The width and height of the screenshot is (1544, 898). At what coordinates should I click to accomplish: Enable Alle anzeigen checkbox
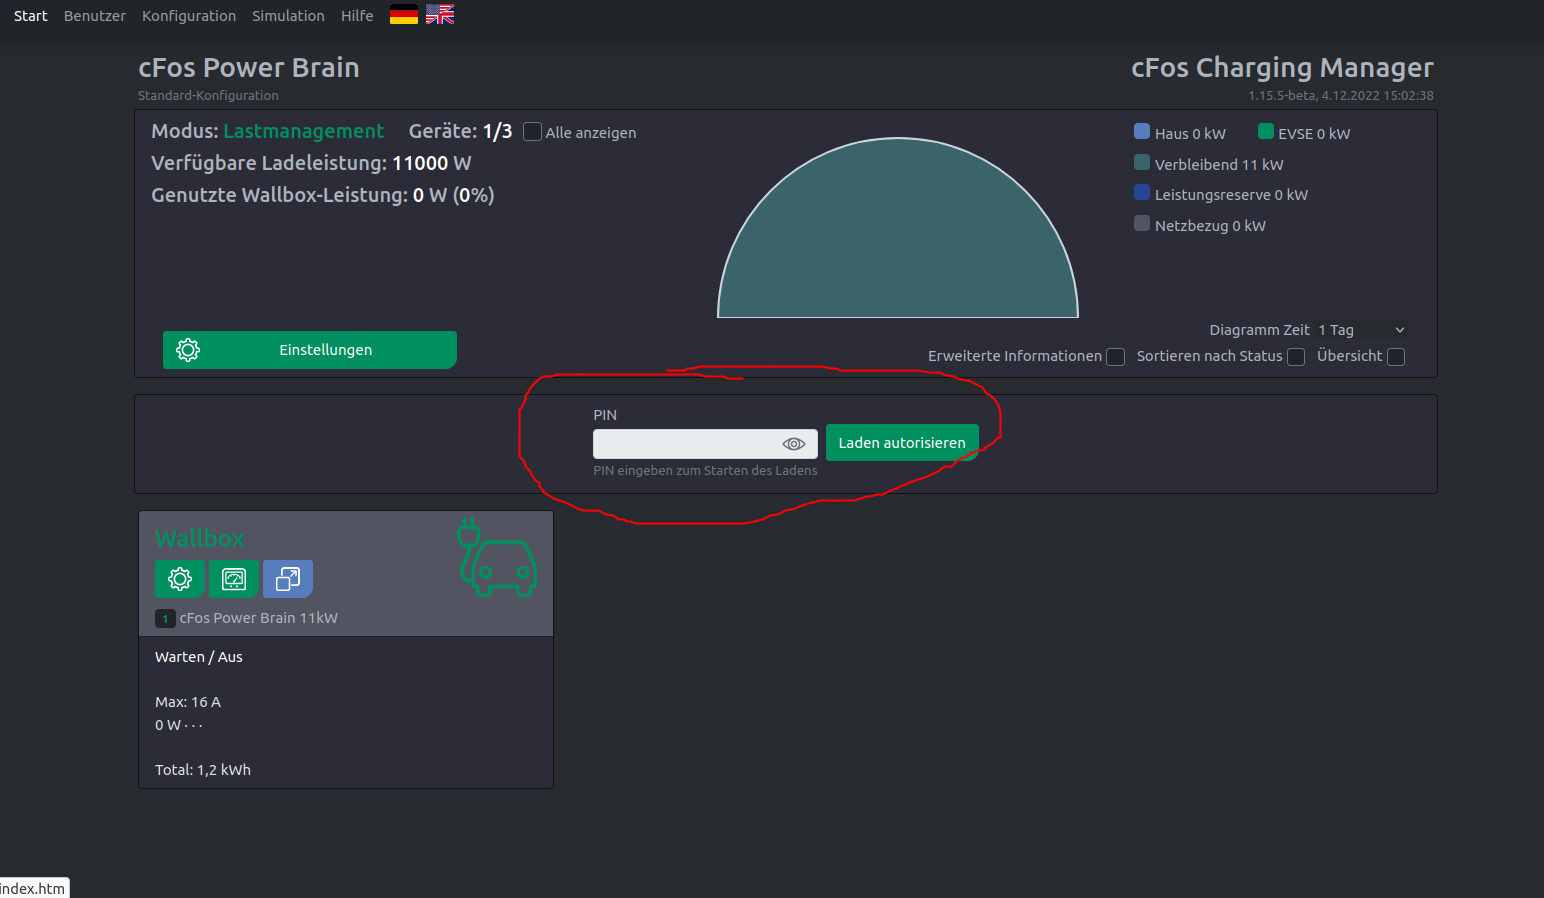point(533,132)
